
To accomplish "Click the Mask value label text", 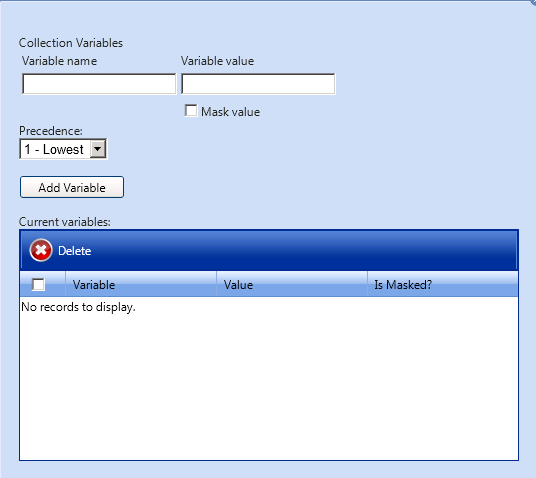I will point(230,112).
